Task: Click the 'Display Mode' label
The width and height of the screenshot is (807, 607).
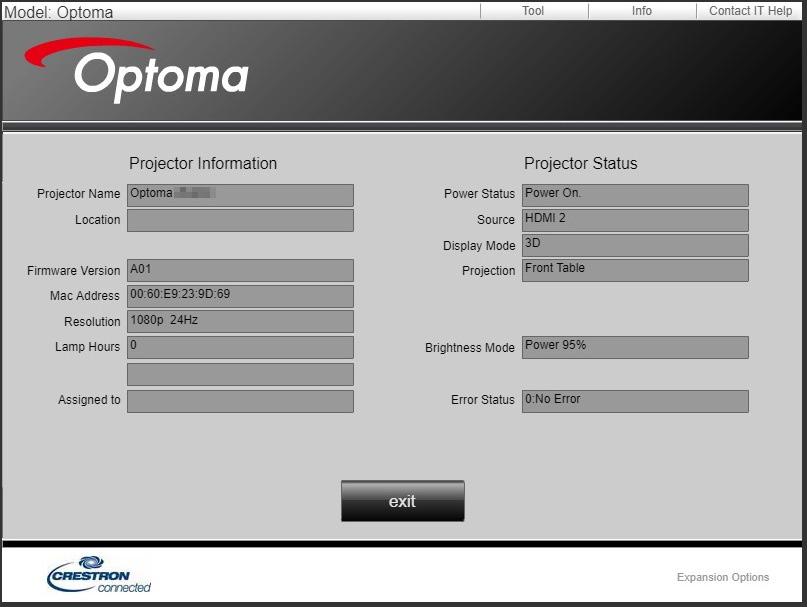Action: (x=479, y=246)
